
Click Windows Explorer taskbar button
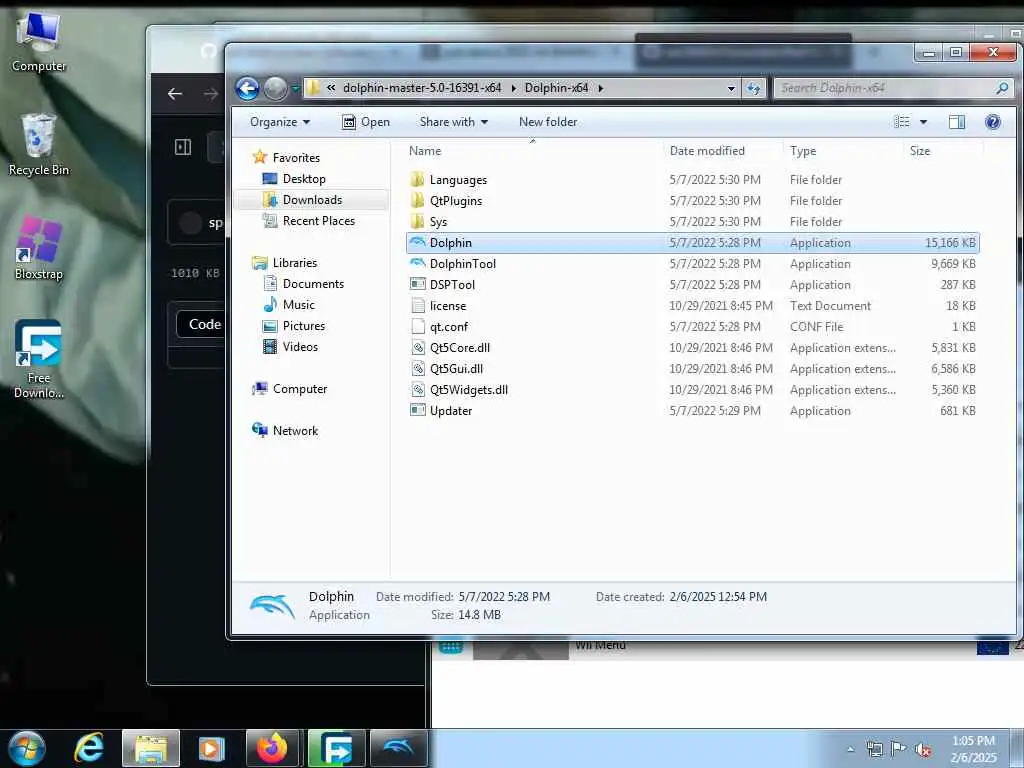click(151, 748)
